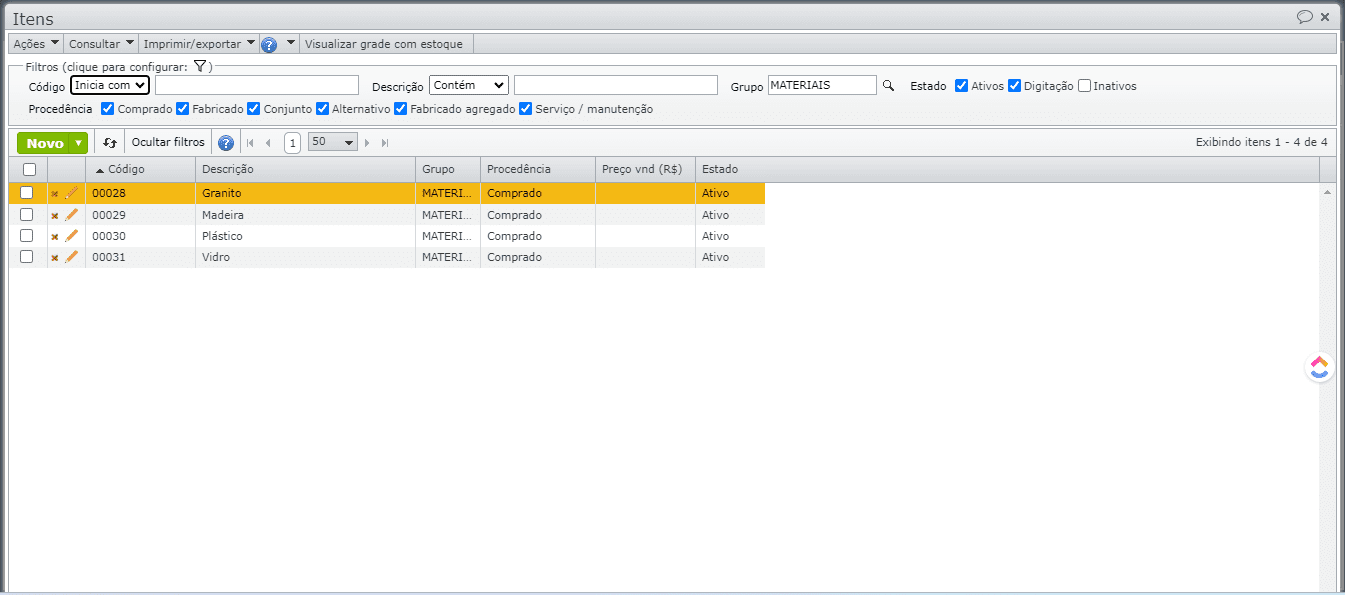Click Ocultar filtros button
Screen dimensions: 1345x595
coord(168,143)
